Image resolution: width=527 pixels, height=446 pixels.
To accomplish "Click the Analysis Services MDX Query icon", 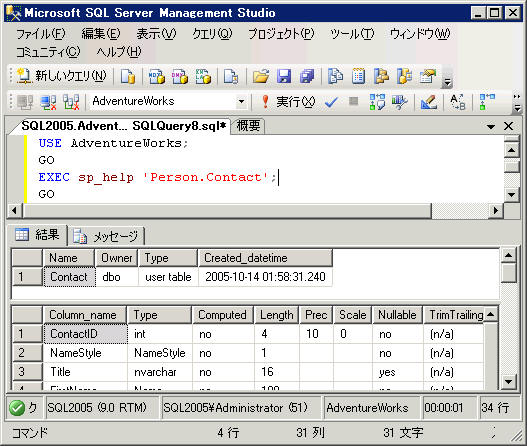I will click(157, 76).
